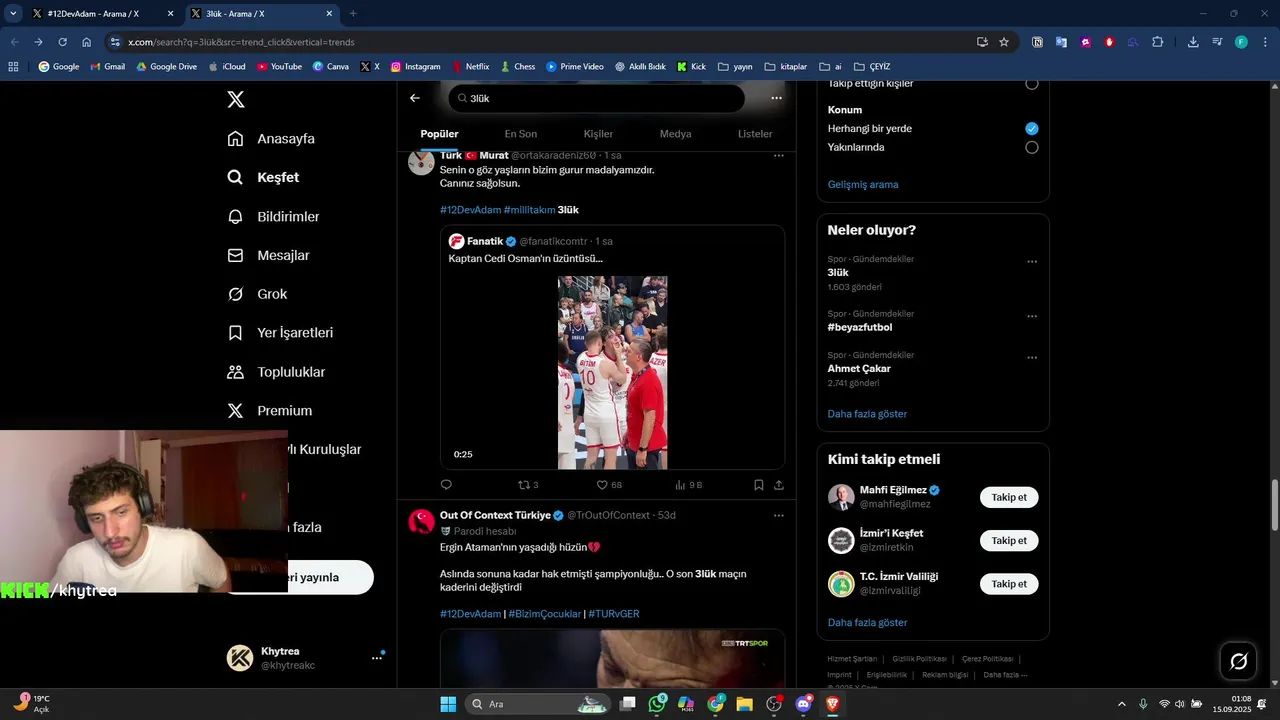This screenshot has height=720, width=1280.
Task: Select the Popüler tab
Action: (439, 134)
